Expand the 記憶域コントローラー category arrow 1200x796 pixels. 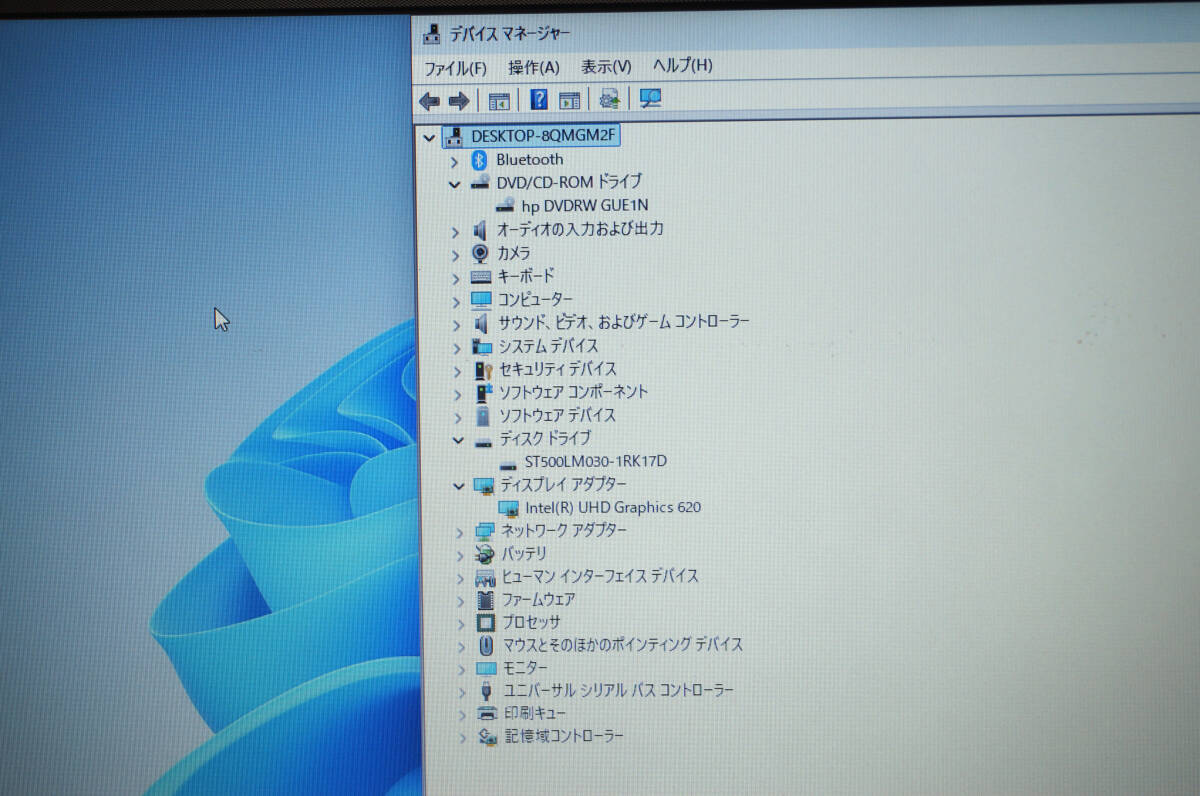pos(462,738)
